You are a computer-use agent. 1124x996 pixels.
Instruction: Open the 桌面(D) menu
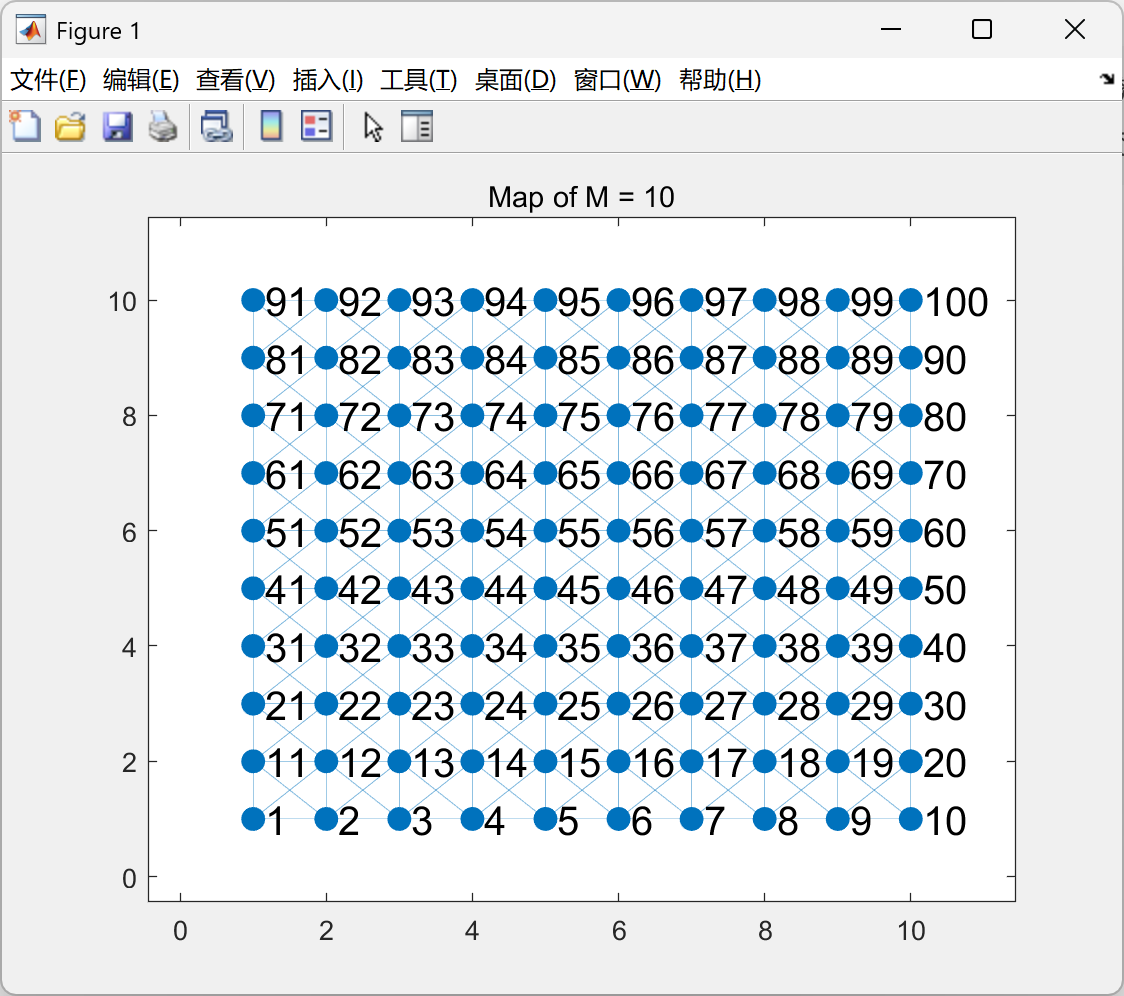point(515,80)
